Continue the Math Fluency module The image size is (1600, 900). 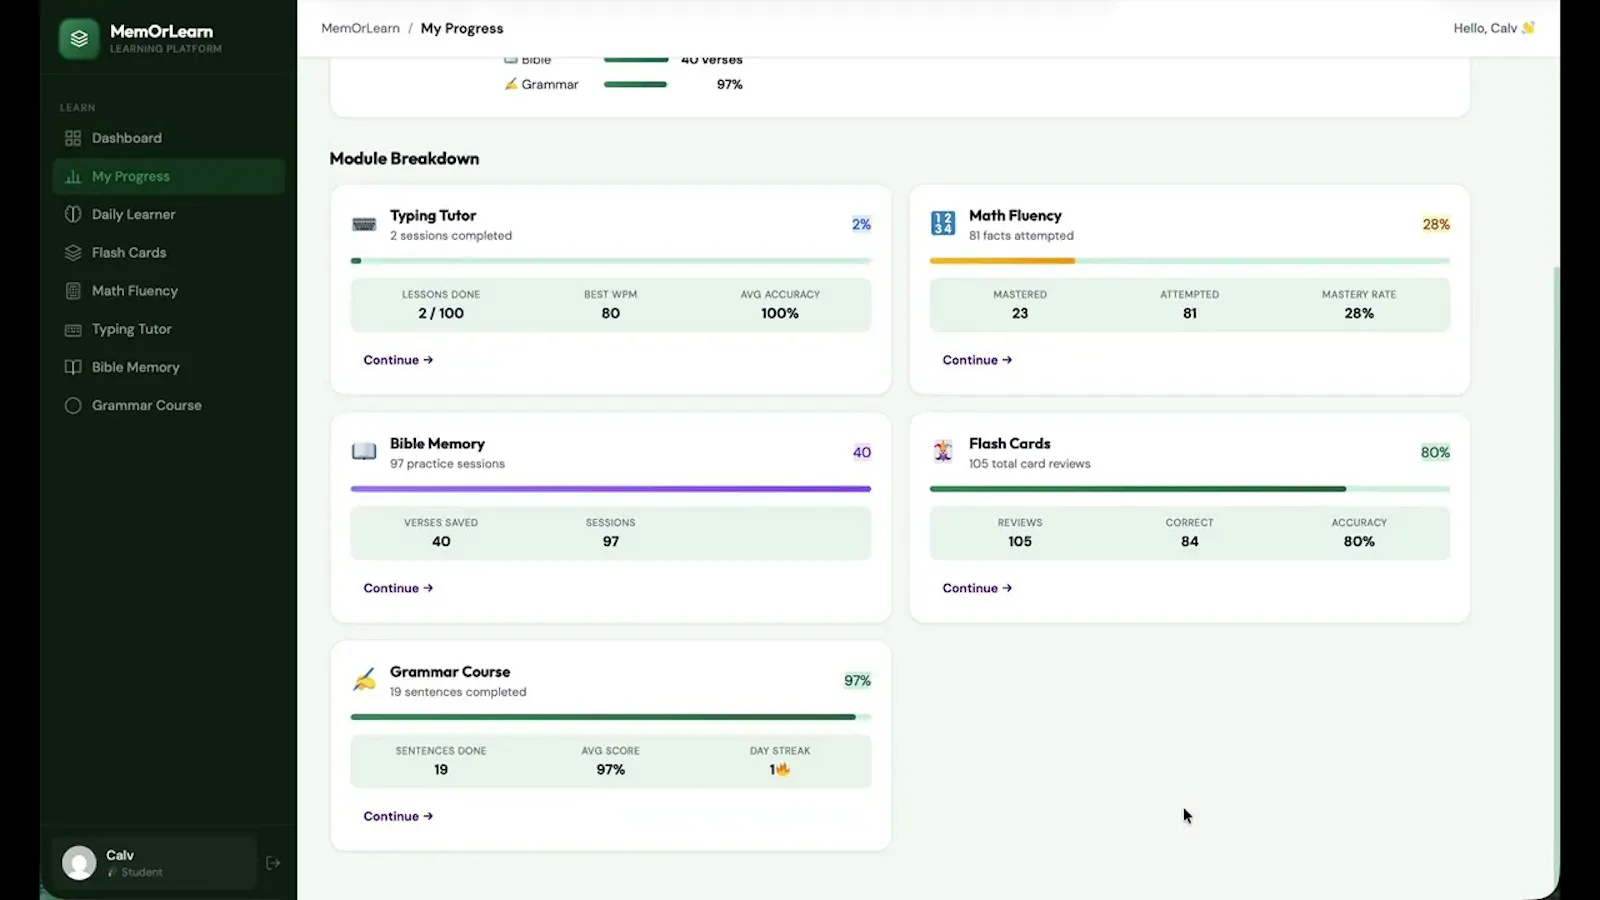click(977, 360)
